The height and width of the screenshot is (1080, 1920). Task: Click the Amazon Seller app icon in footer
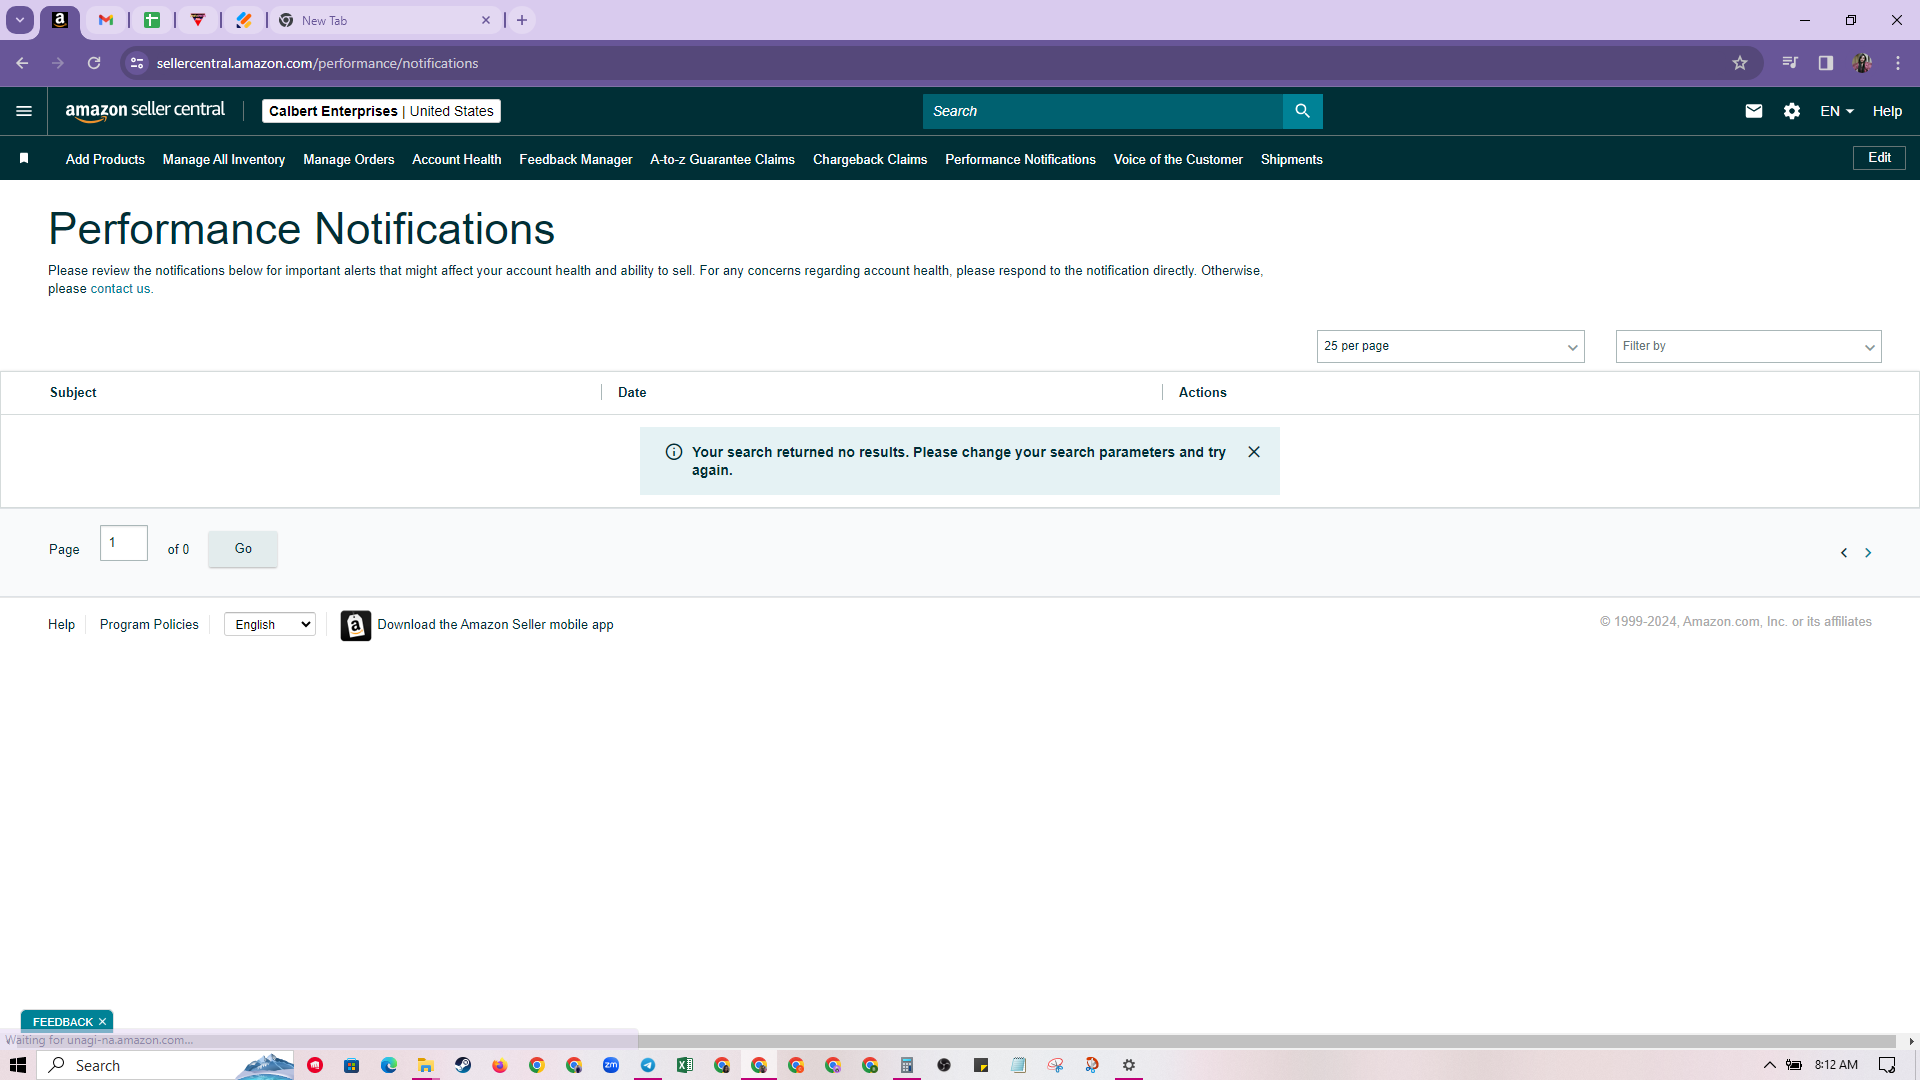coord(355,625)
